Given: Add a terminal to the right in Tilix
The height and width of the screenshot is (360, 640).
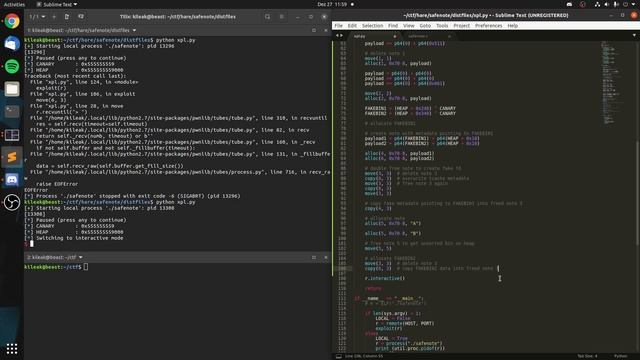Looking at the screenshot, I should click(x=67, y=17).
